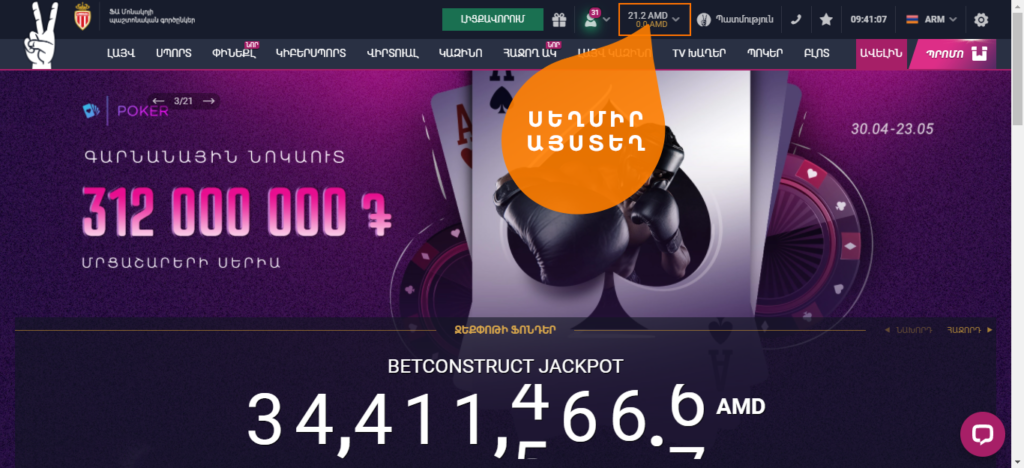The height and width of the screenshot is (468, 1024).
Task: Open the user profile icon with 31 badge
Action: pyautogui.click(x=590, y=20)
